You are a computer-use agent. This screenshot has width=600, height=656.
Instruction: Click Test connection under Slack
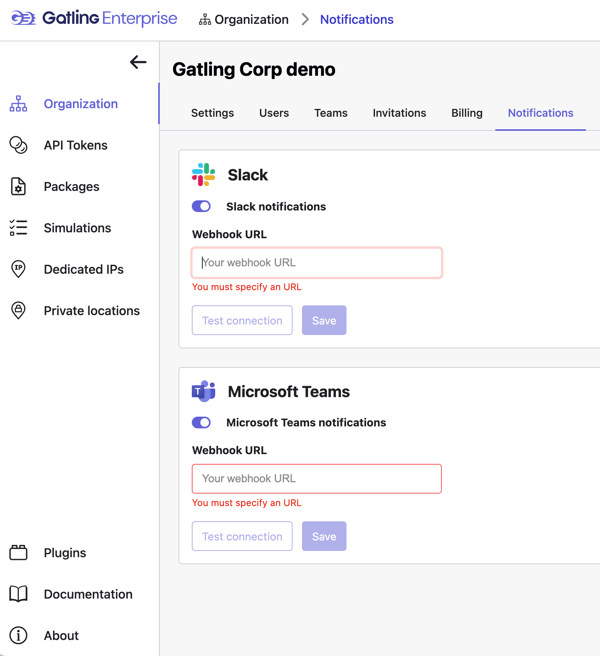point(242,320)
